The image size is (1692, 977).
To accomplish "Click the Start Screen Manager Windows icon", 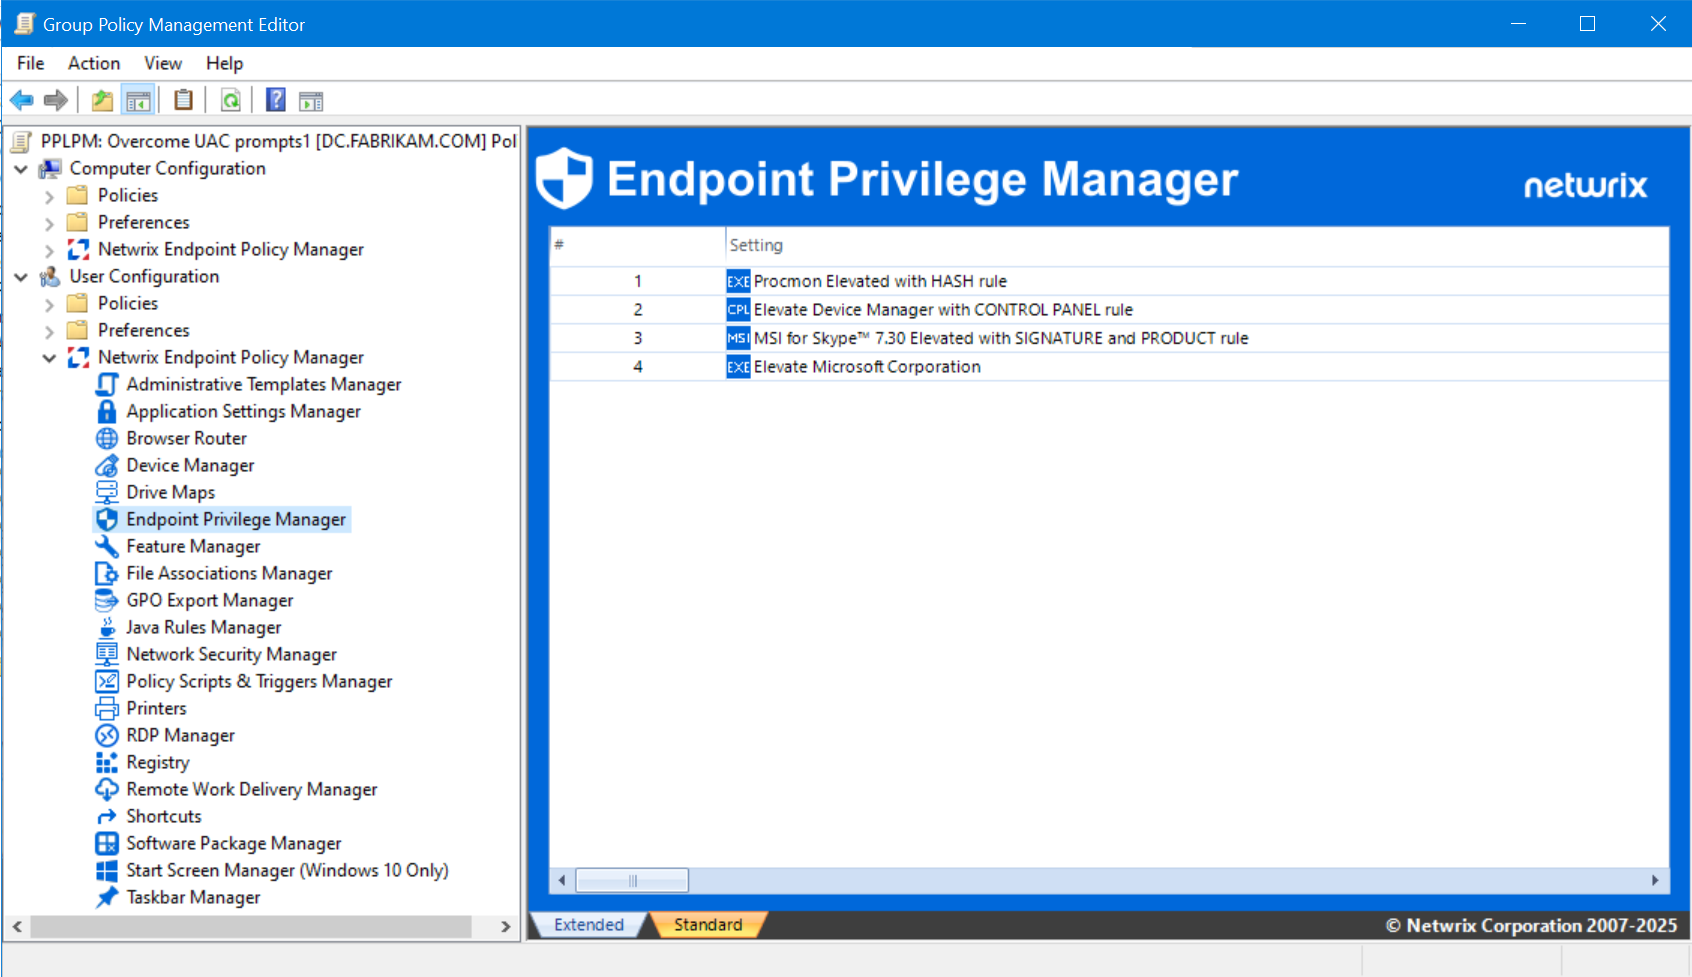I will pos(107,870).
